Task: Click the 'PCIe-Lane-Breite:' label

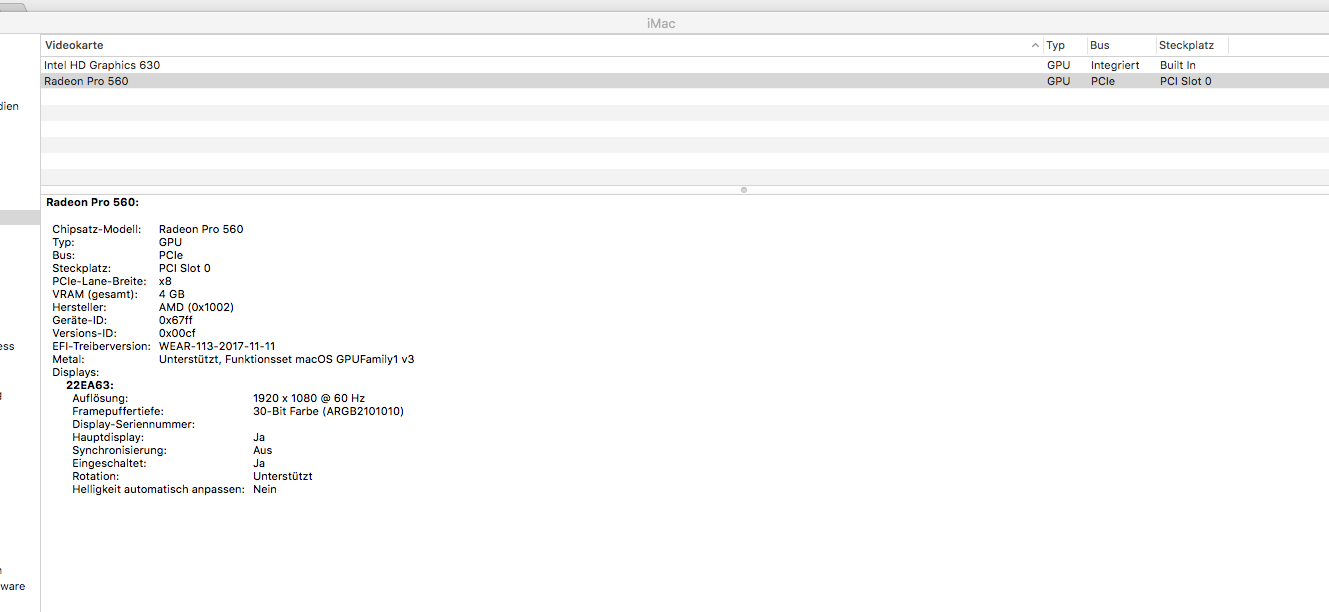Action: click(x=99, y=281)
